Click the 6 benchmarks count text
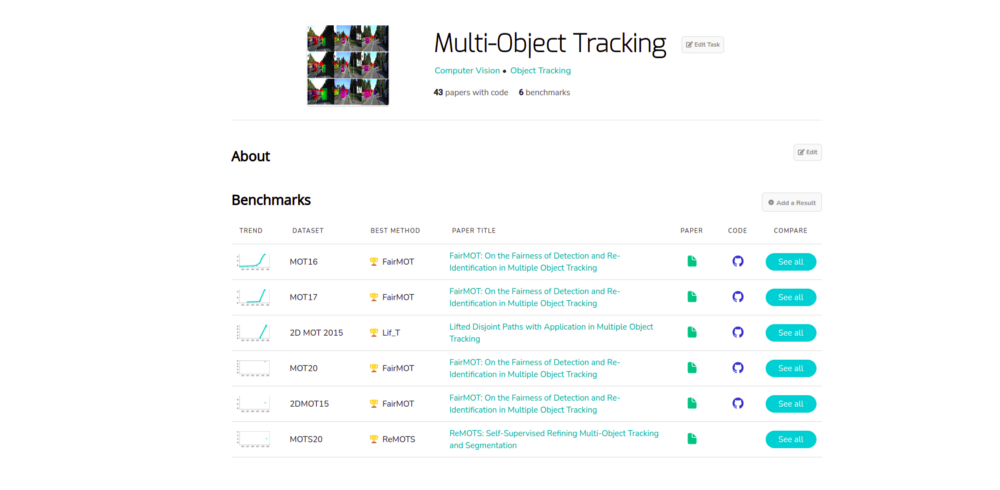The width and height of the screenshot is (1000, 490). pyautogui.click(x=544, y=93)
